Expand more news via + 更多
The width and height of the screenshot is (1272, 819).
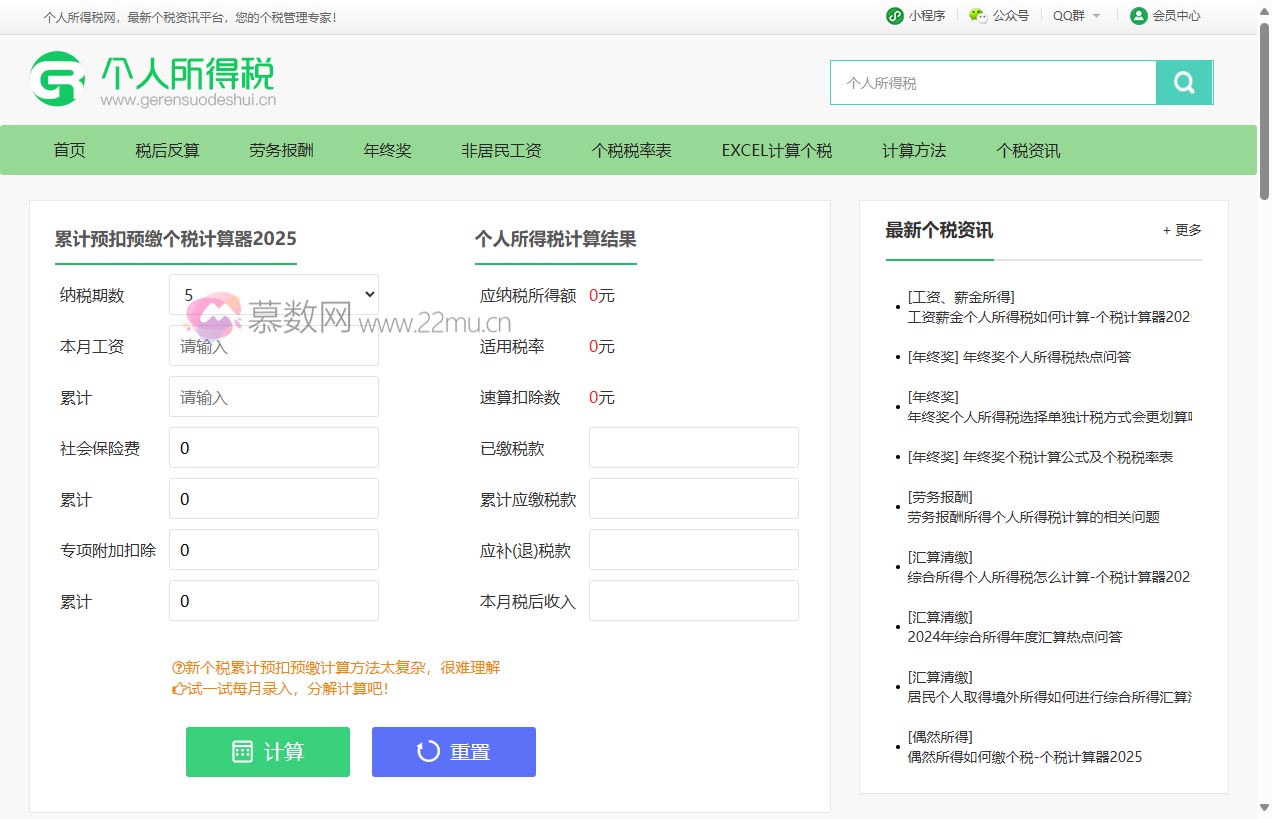click(1181, 230)
